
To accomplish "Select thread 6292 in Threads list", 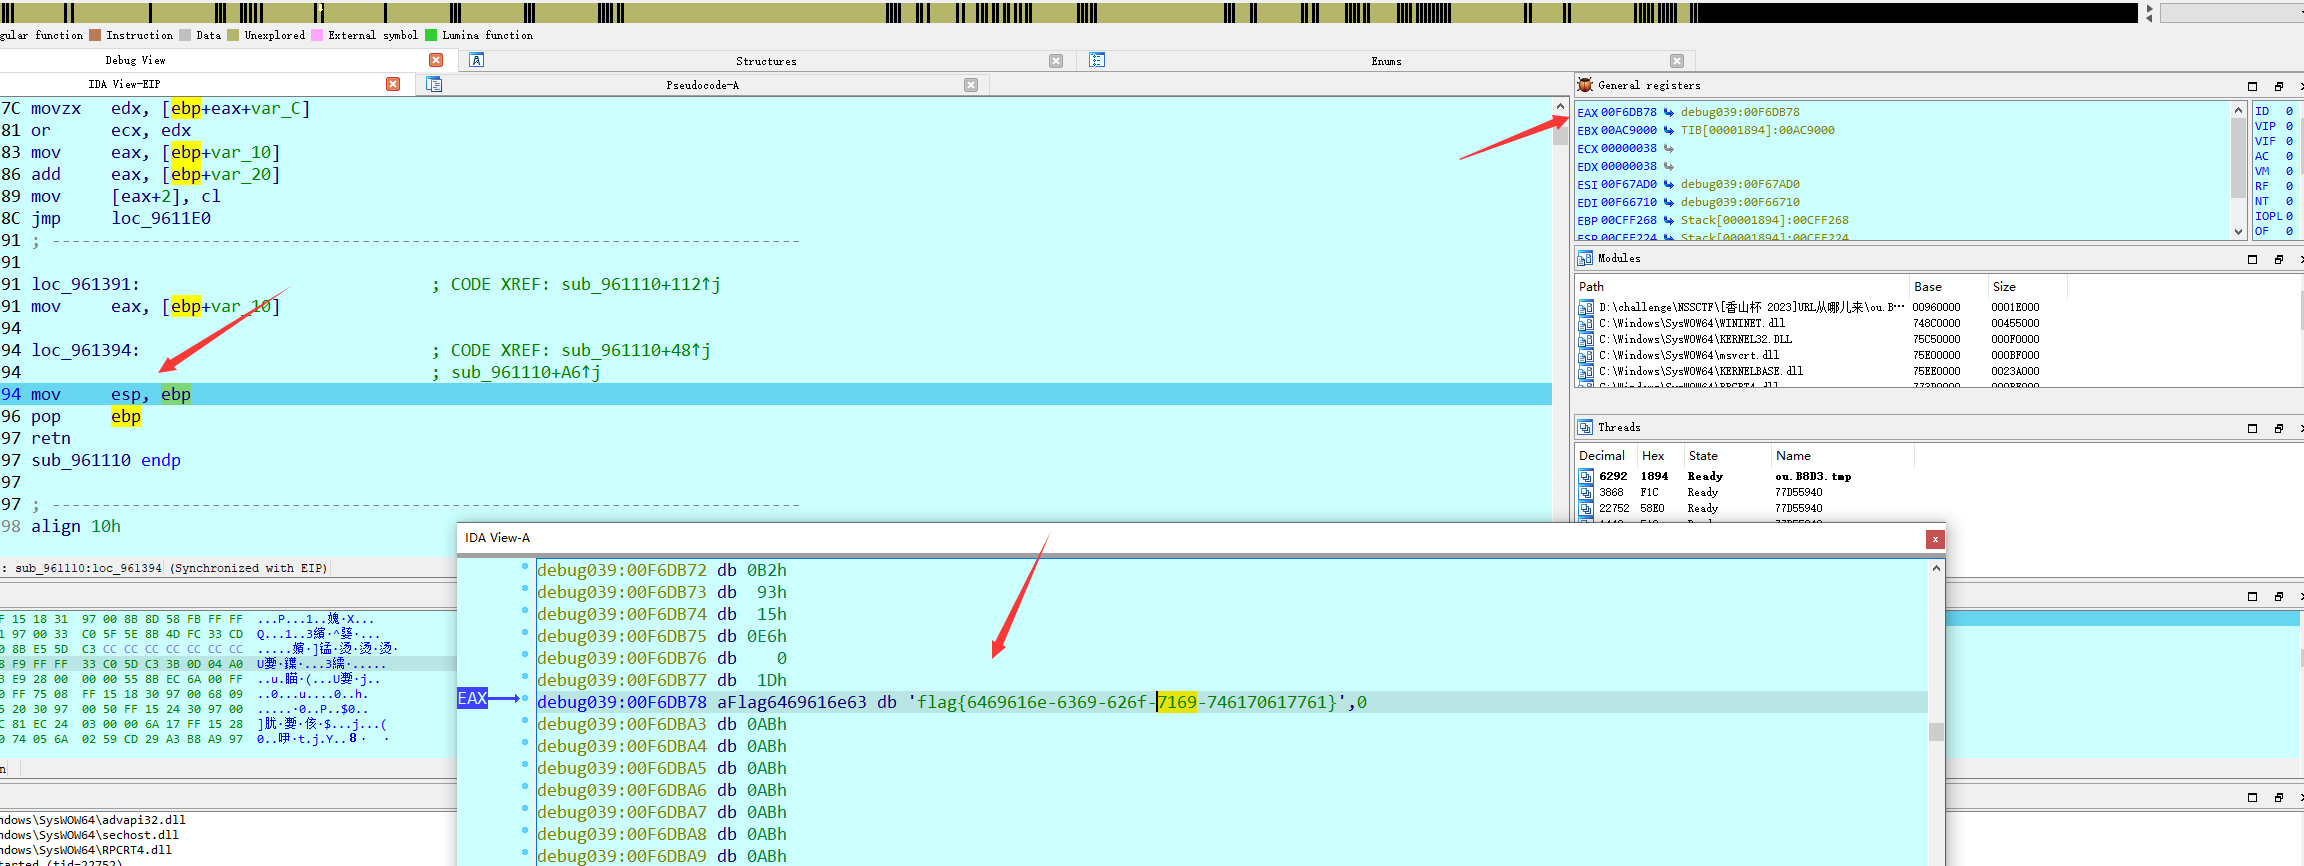I will pyautogui.click(x=1612, y=476).
